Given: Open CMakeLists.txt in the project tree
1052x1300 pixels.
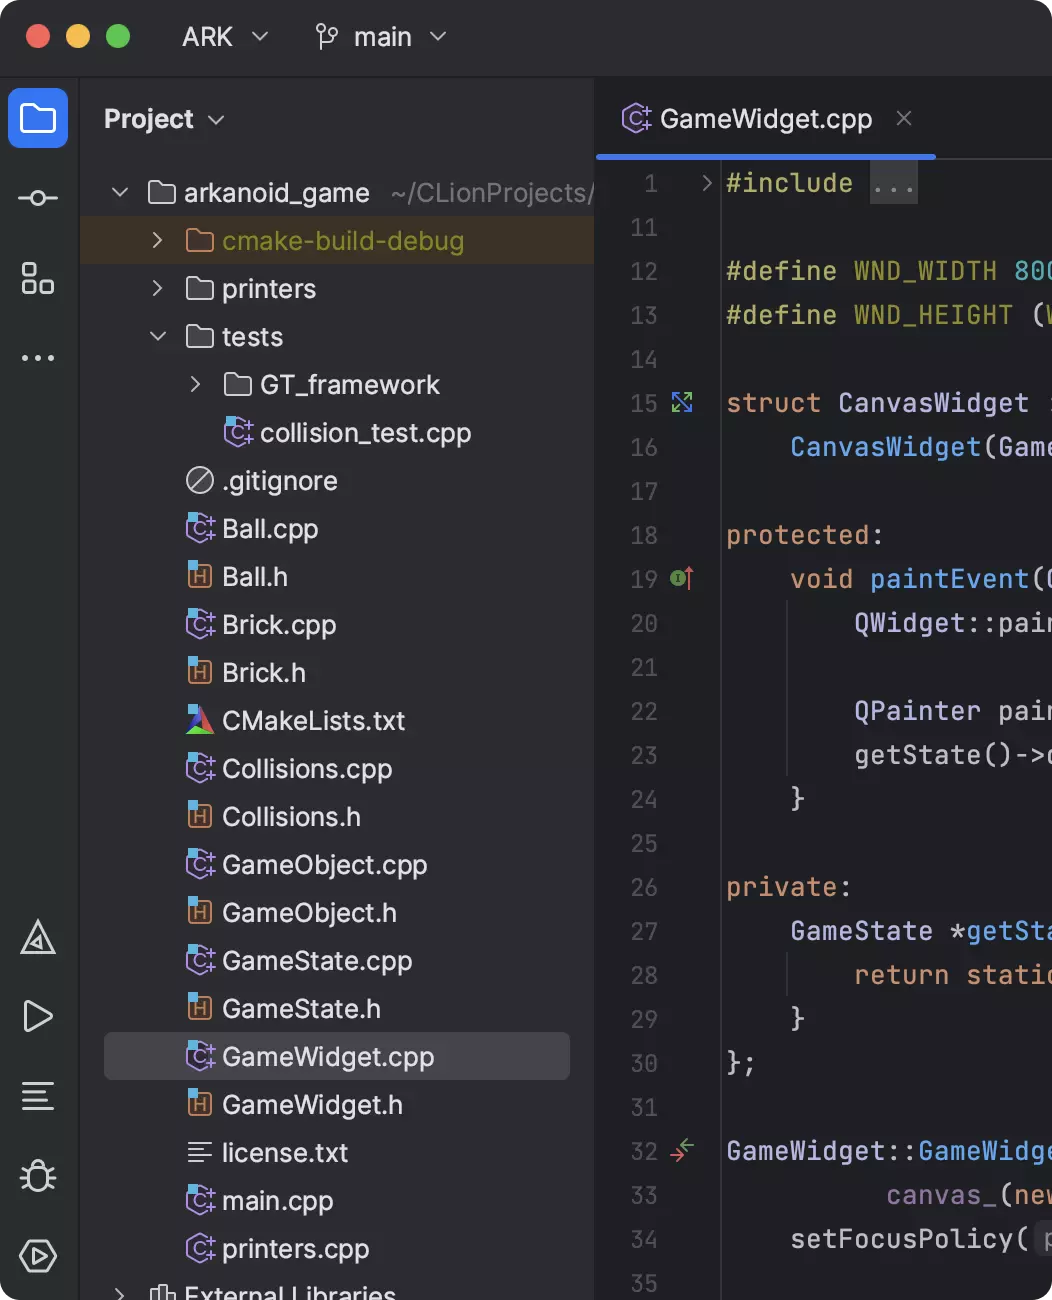Looking at the screenshot, I should point(313,721).
